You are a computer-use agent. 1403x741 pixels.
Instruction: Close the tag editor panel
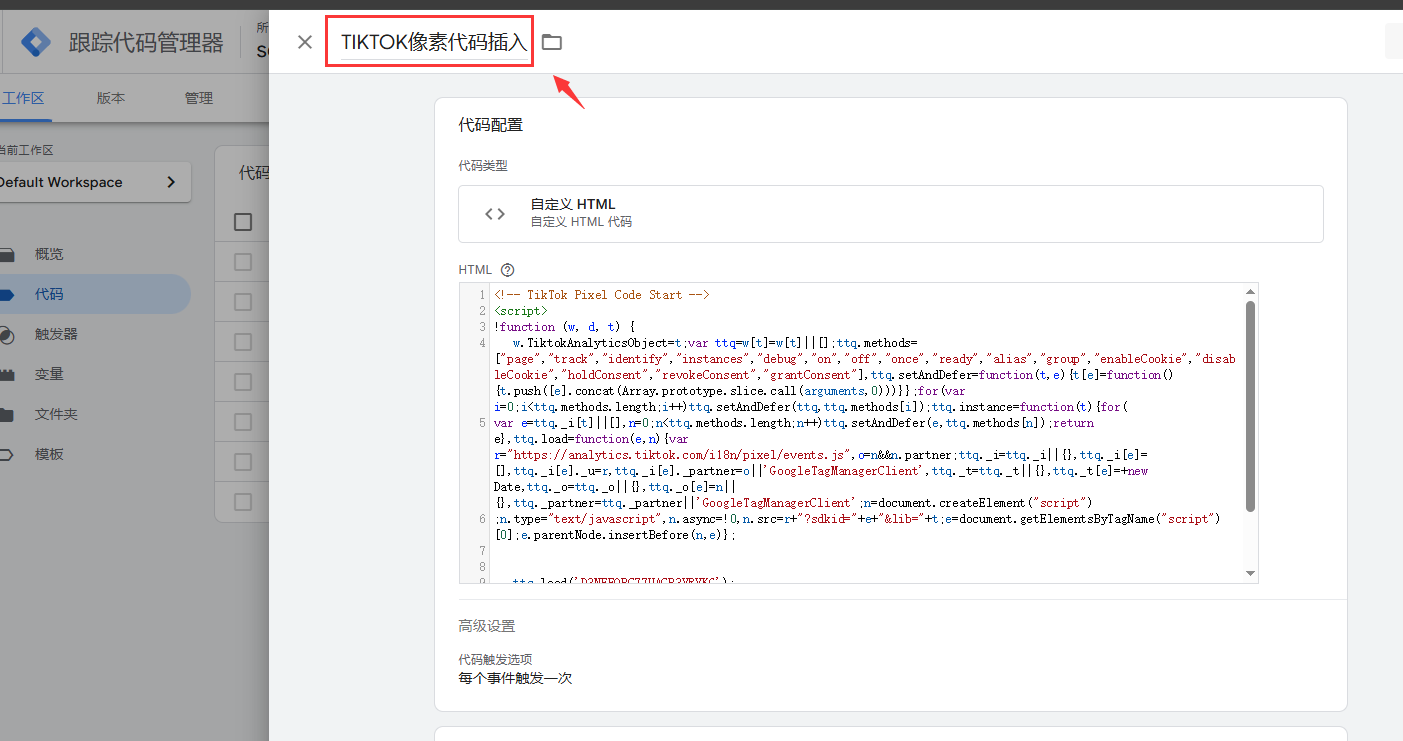[x=305, y=42]
